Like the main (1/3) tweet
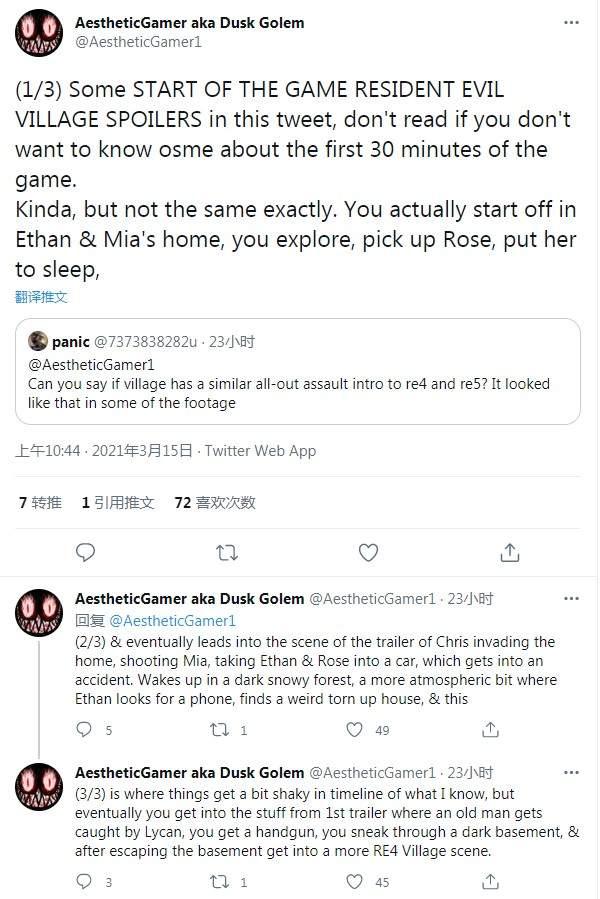 (x=368, y=552)
